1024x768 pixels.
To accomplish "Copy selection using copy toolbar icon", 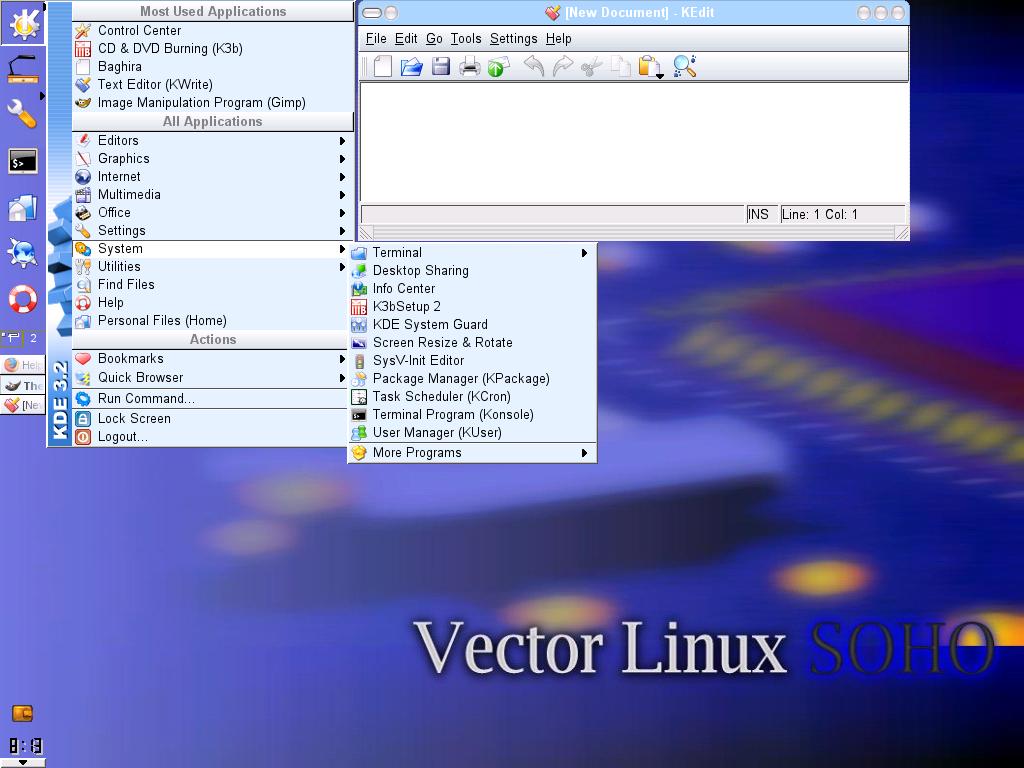I will [620, 66].
